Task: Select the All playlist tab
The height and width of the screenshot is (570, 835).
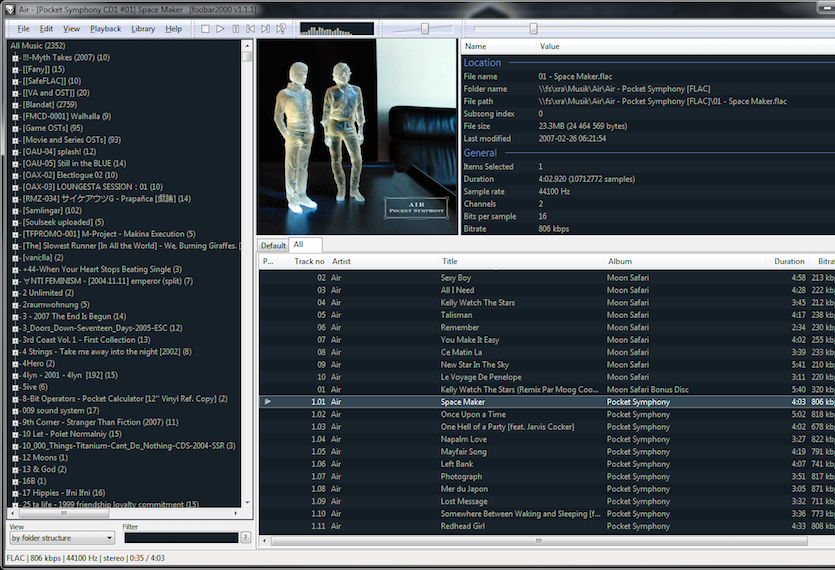Action: coord(305,245)
